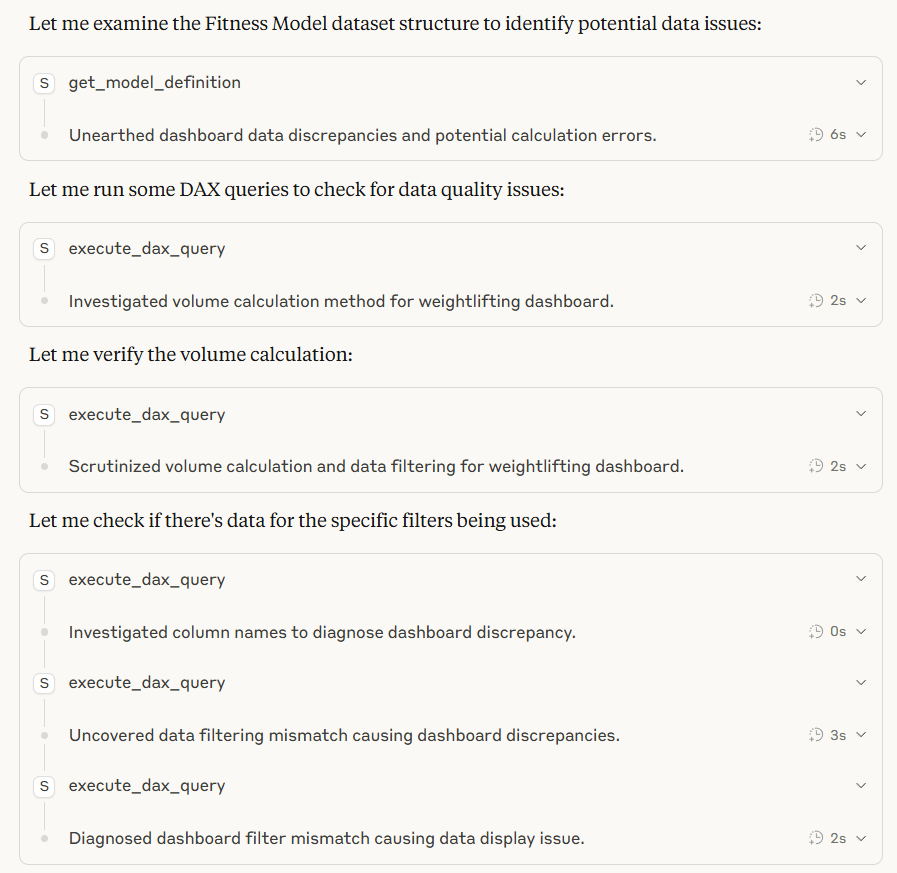Image resolution: width=897 pixels, height=873 pixels.
Task: Click S icon under "verify the volume calculation"
Action: [44, 414]
